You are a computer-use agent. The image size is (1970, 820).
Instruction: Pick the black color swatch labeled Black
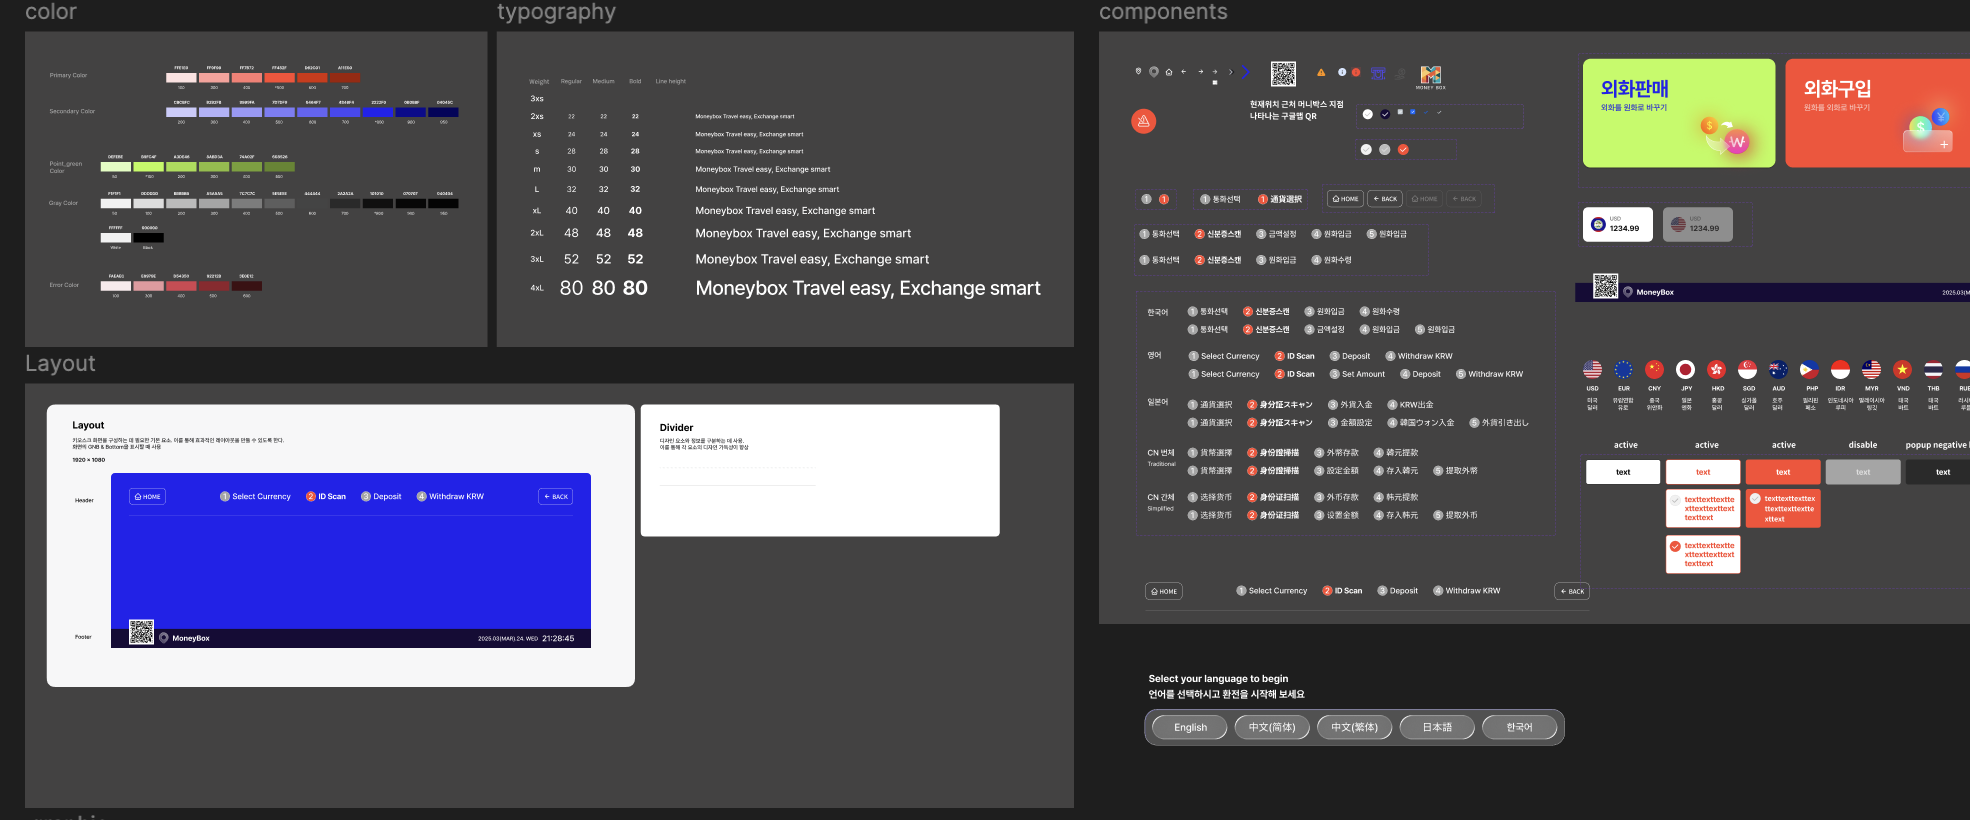pos(148,238)
